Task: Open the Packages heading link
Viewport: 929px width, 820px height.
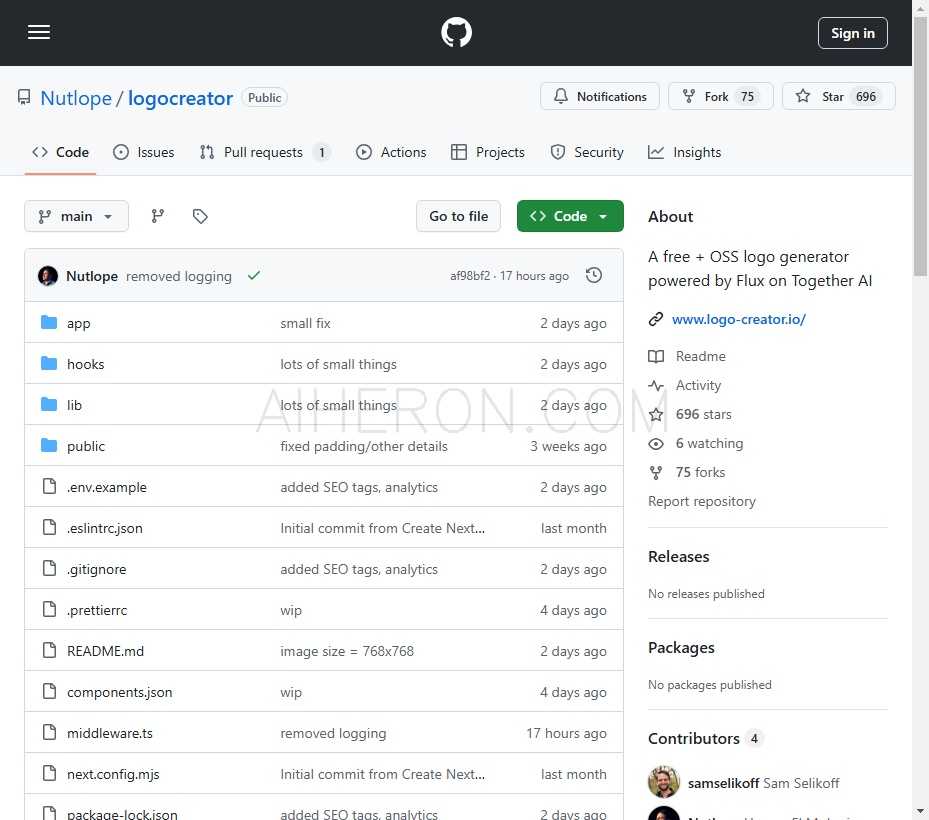Action: [681, 648]
